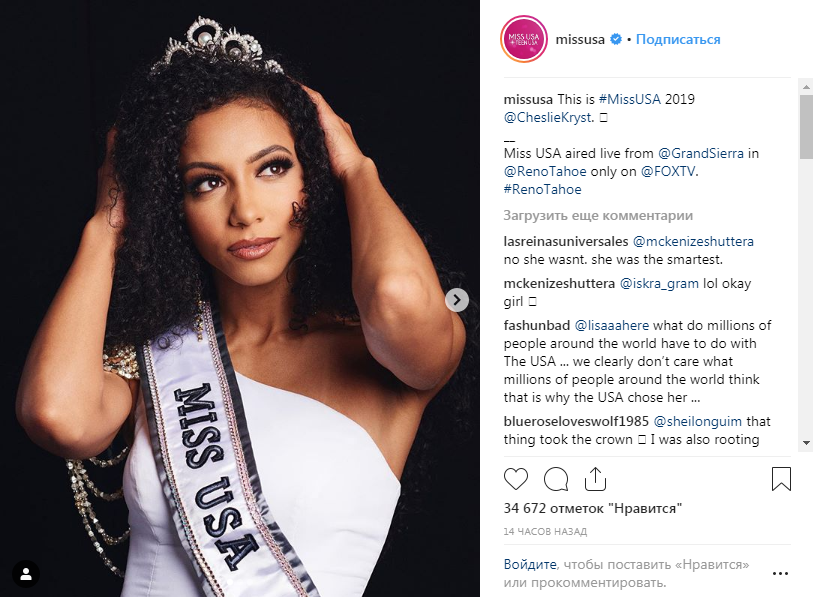Click the comments scrollbar up arrow

(806, 86)
